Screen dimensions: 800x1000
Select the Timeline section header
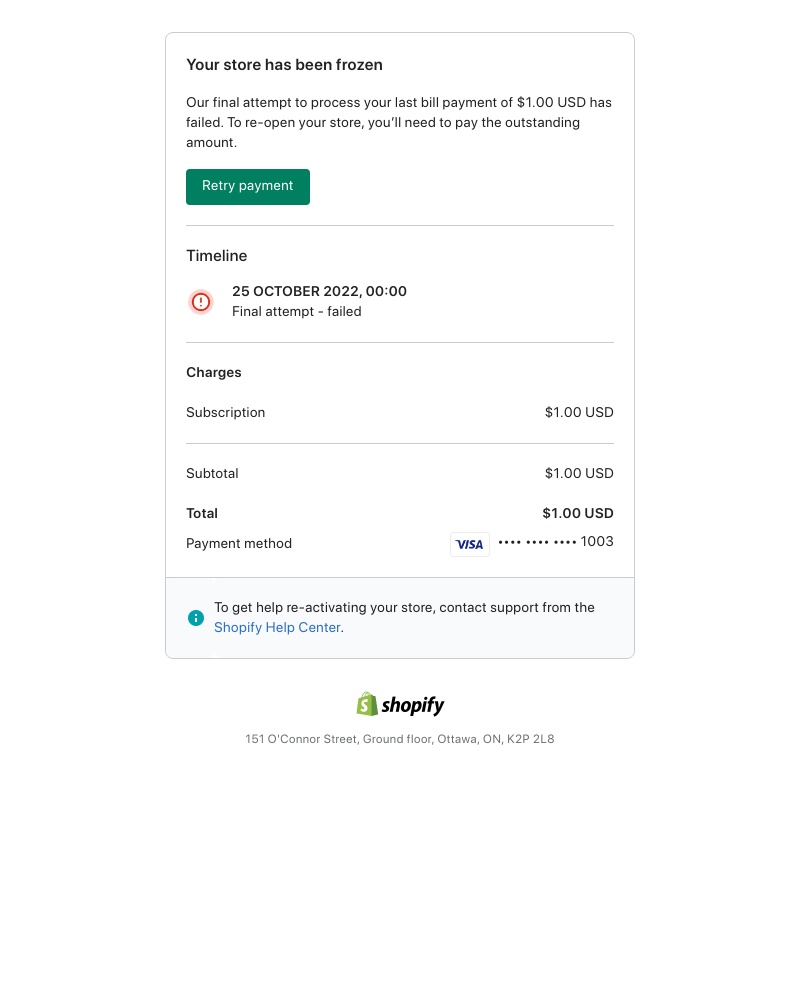coord(216,256)
